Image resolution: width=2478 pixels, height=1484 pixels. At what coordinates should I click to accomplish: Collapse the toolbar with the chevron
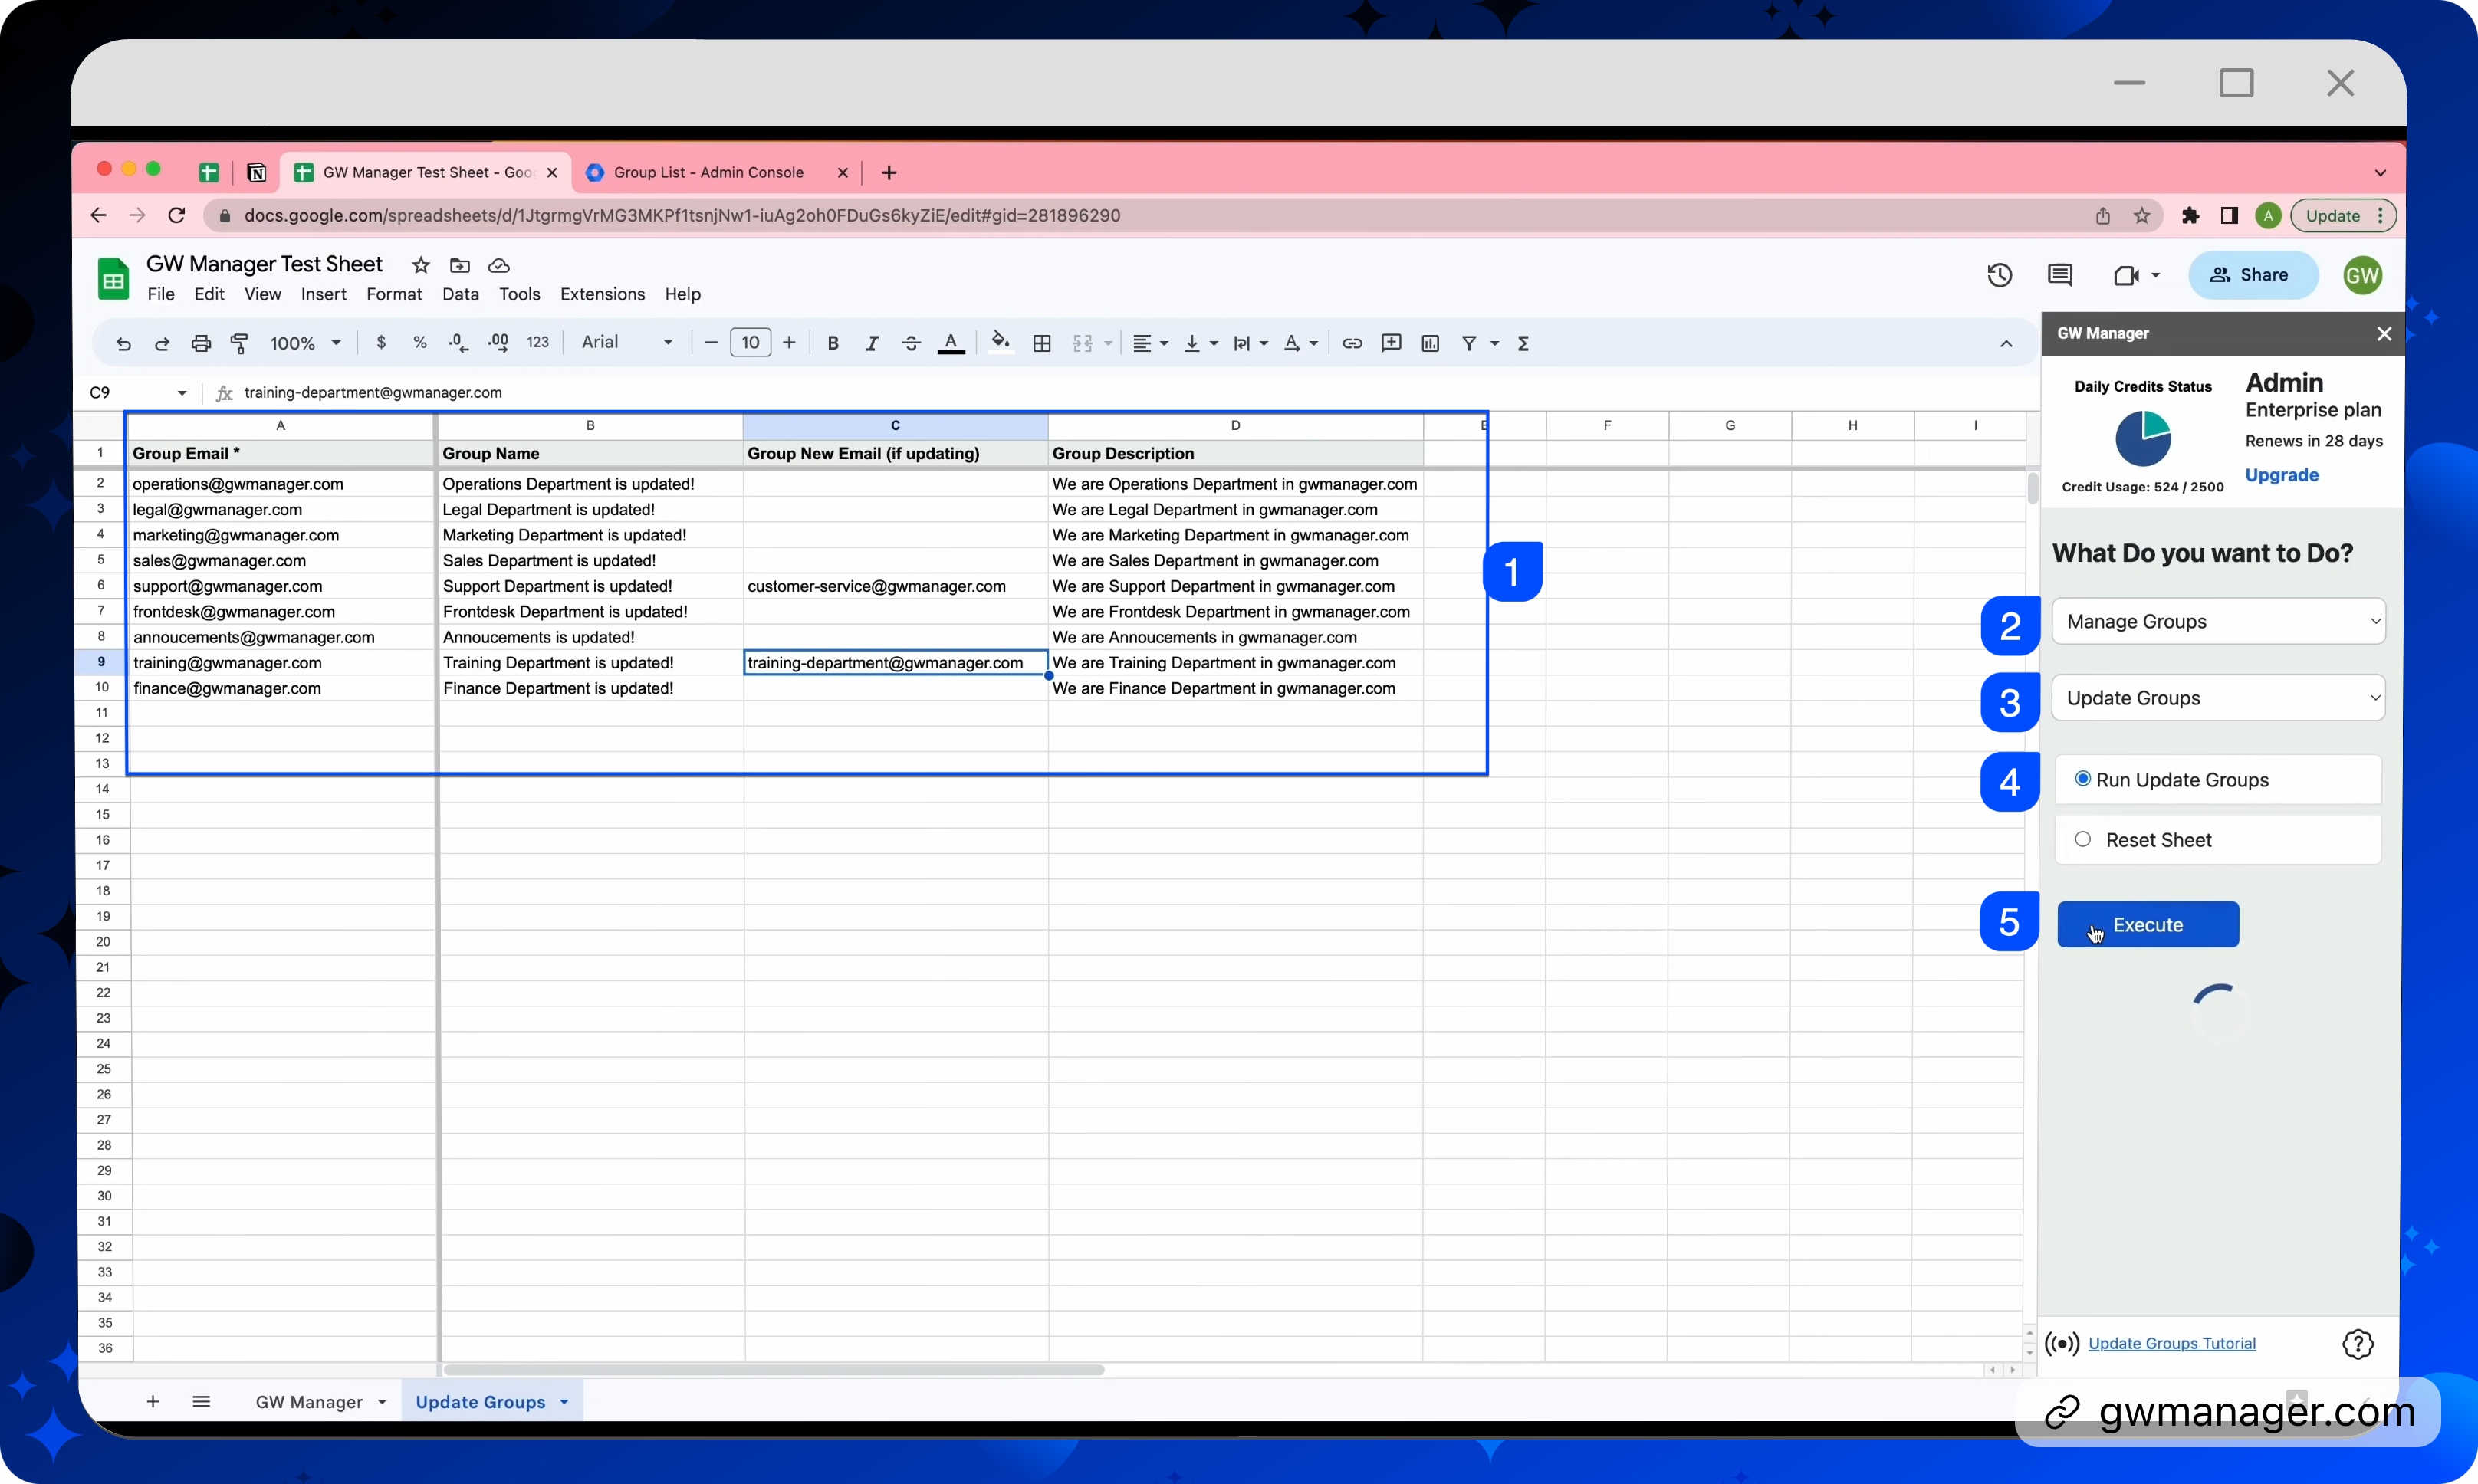pyautogui.click(x=2006, y=343)
